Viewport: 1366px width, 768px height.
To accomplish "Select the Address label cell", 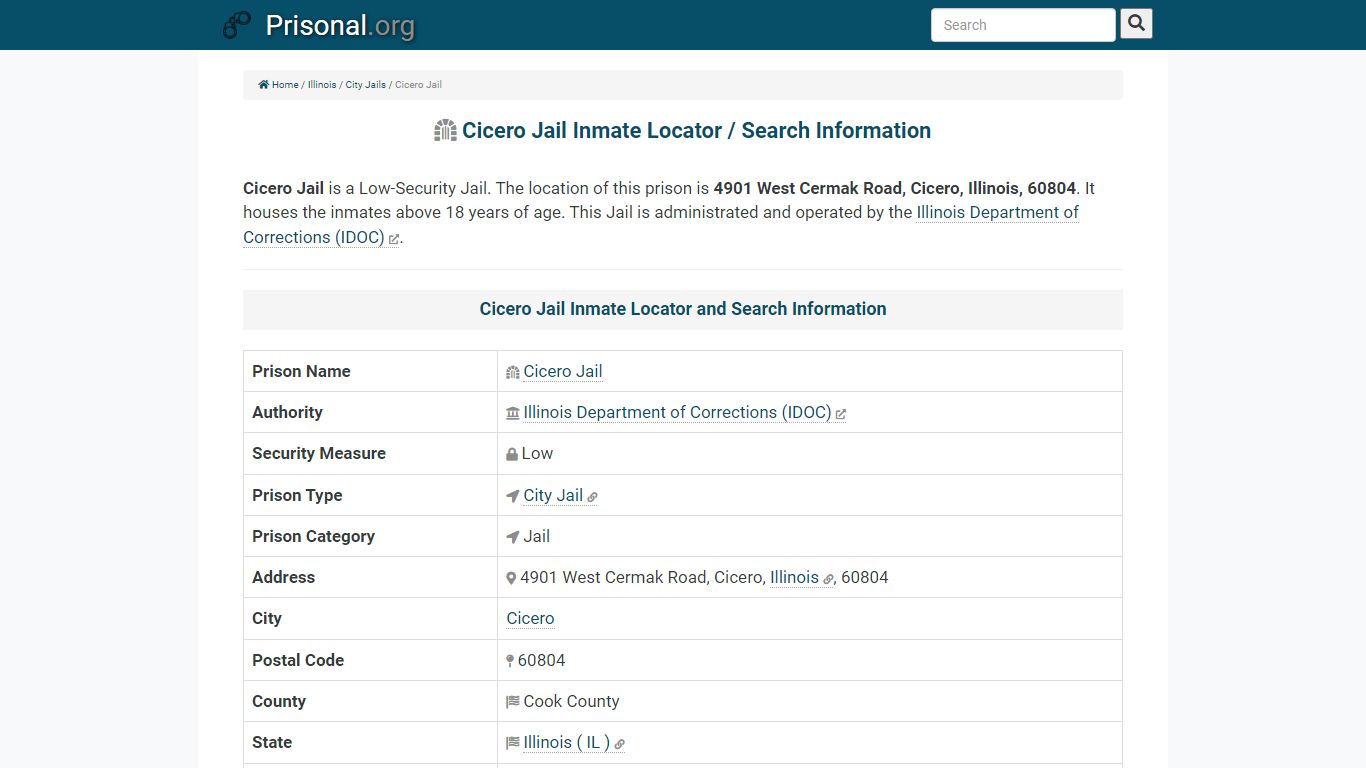I will click(x=370, y=577).
